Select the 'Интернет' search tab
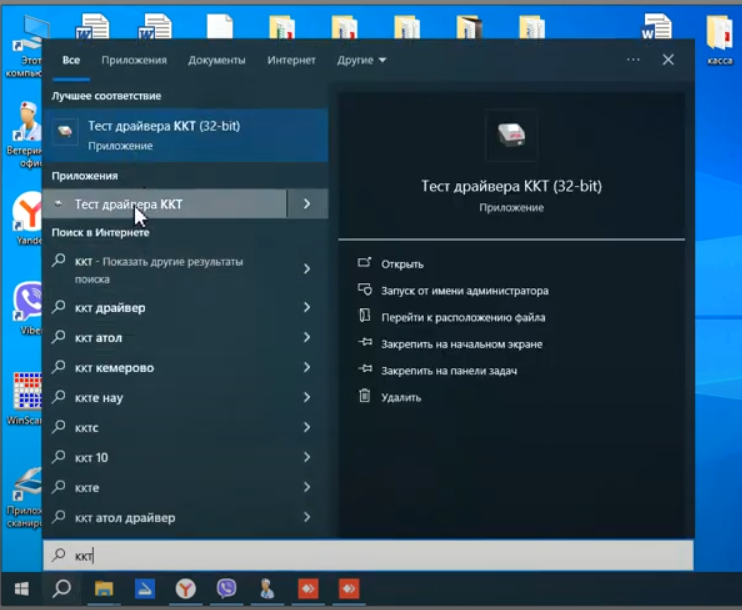Viewport: 742px width, 610px height. (291, 60)
